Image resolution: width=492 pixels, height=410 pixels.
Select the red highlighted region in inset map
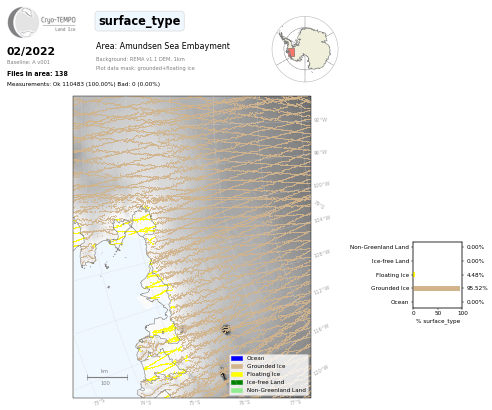[291, 53]
